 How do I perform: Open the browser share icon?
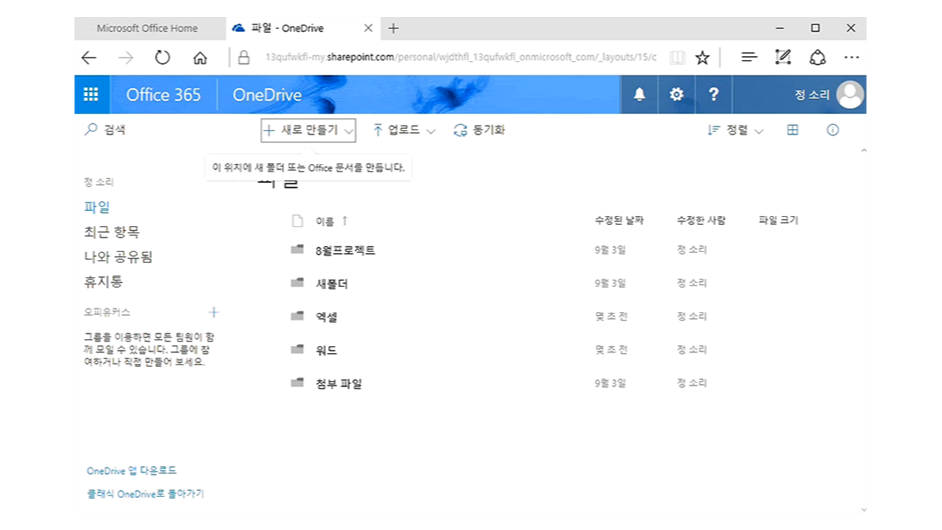[818, 58]
